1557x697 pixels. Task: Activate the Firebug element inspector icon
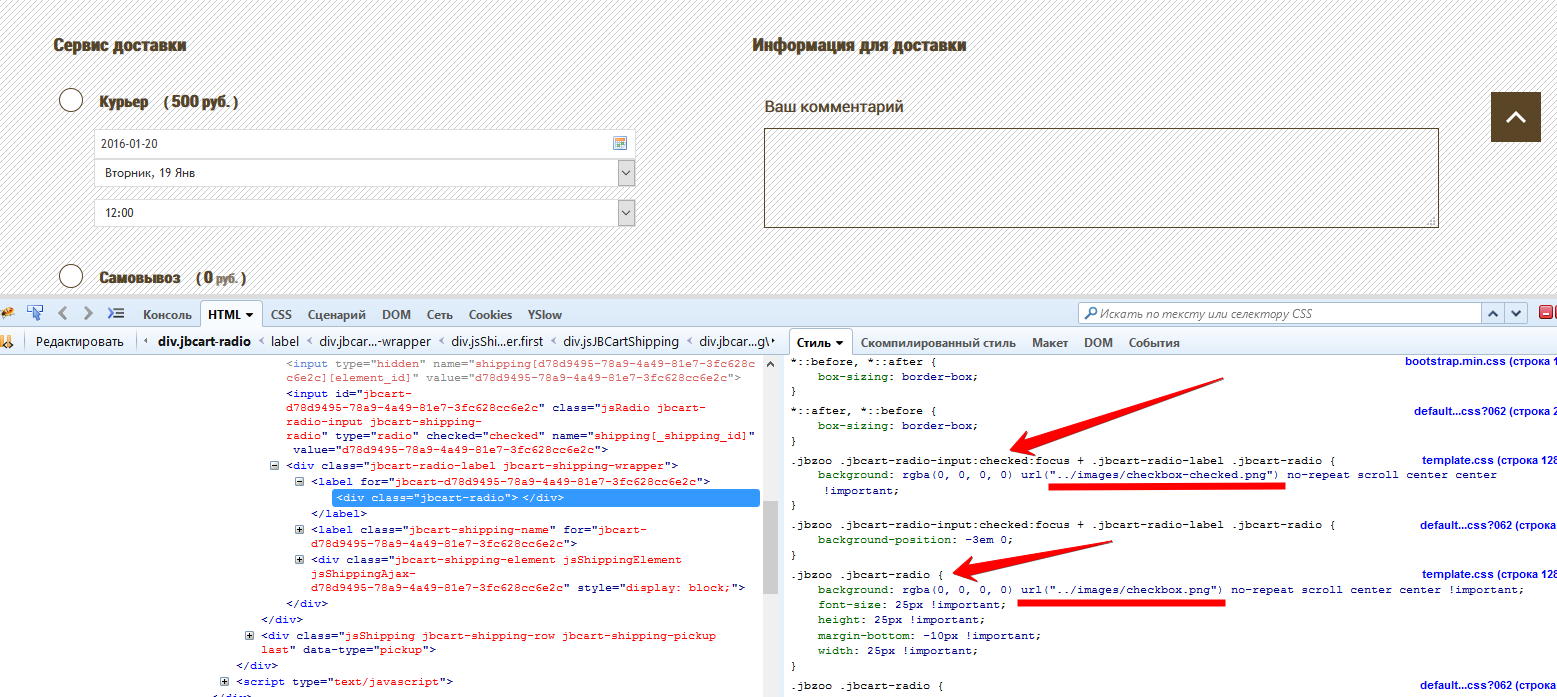click(35, 313)
